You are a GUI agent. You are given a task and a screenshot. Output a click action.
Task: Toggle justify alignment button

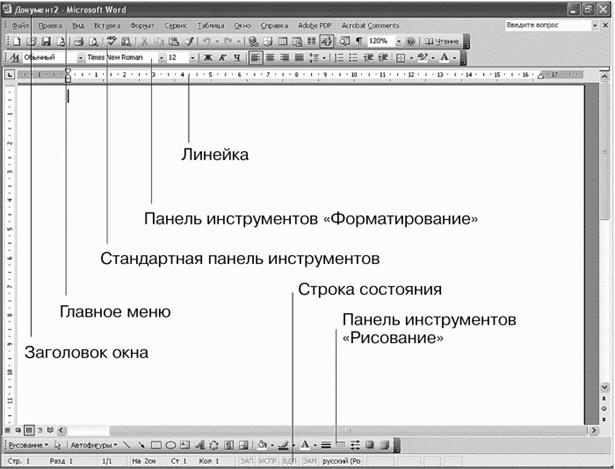click(x=299, y=58)
